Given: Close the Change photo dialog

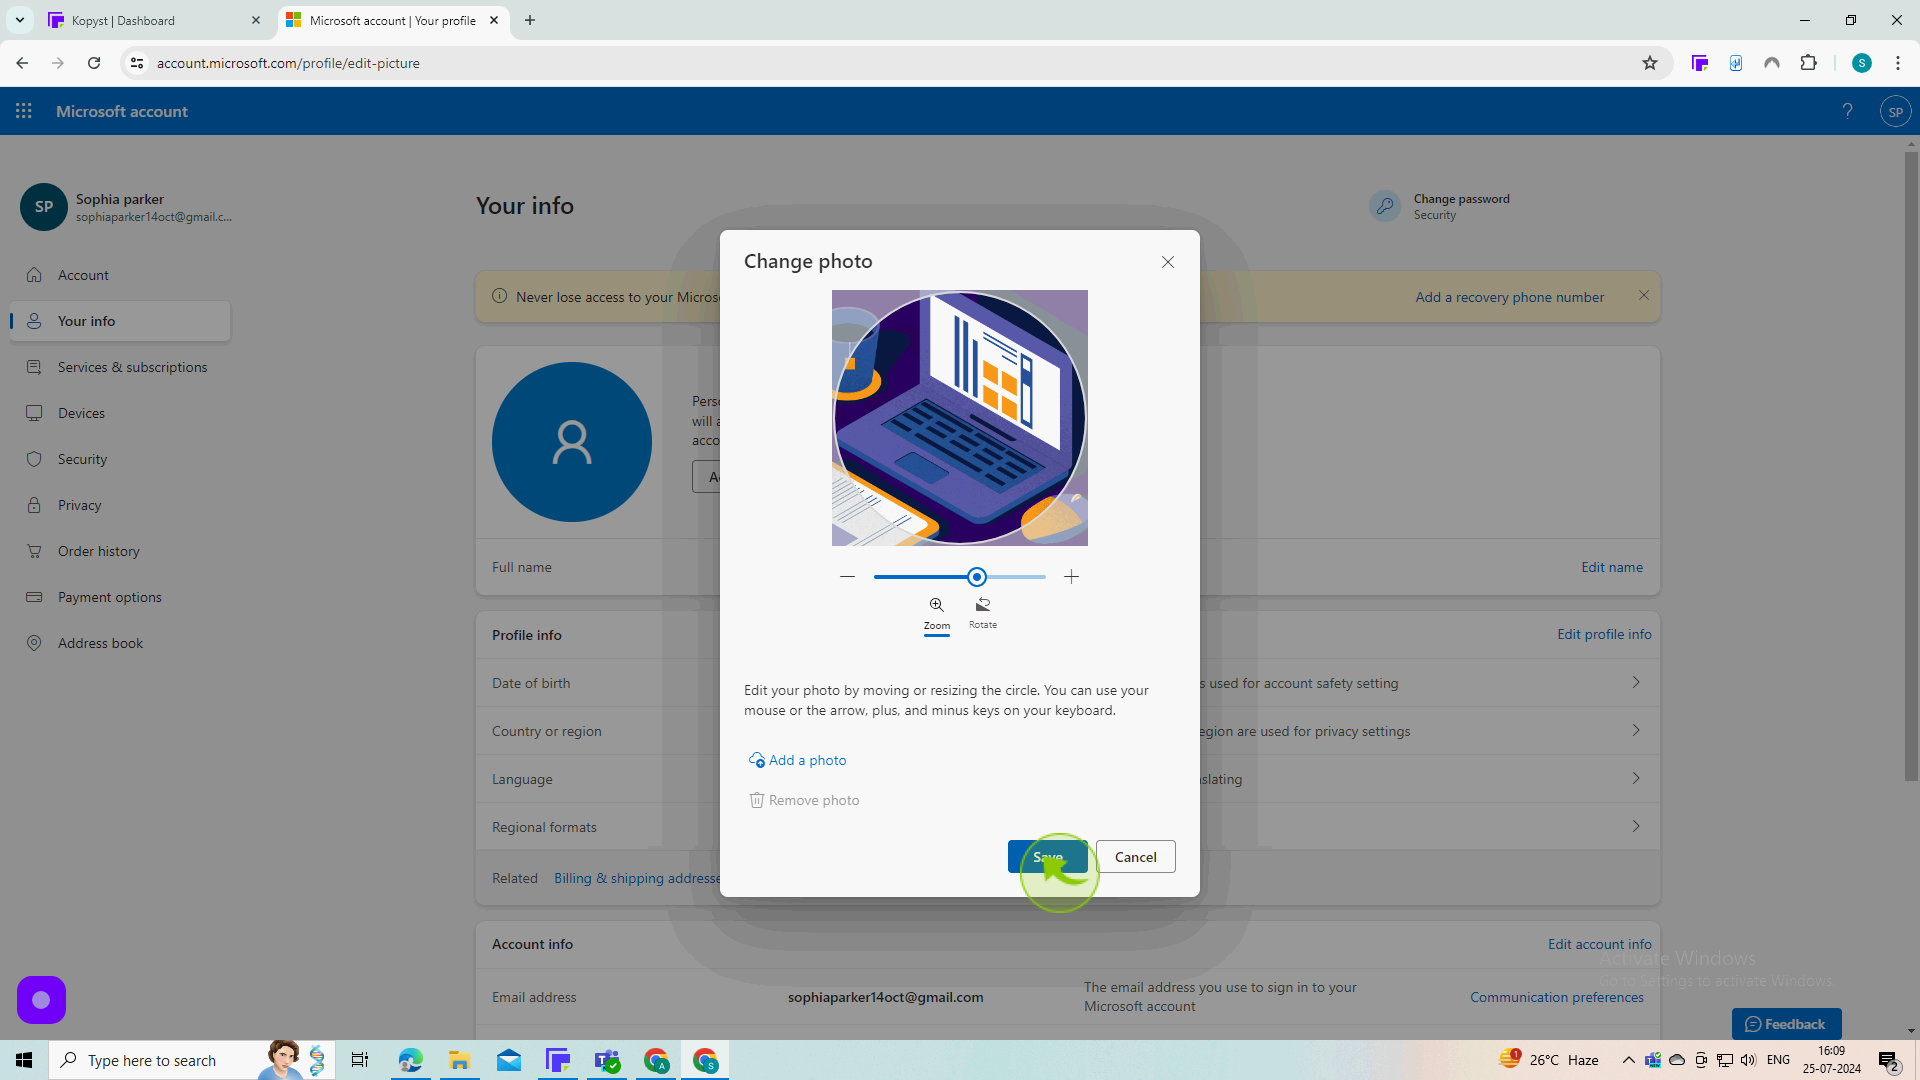Looking at the screenshot, I should [x=1167, y=262].
